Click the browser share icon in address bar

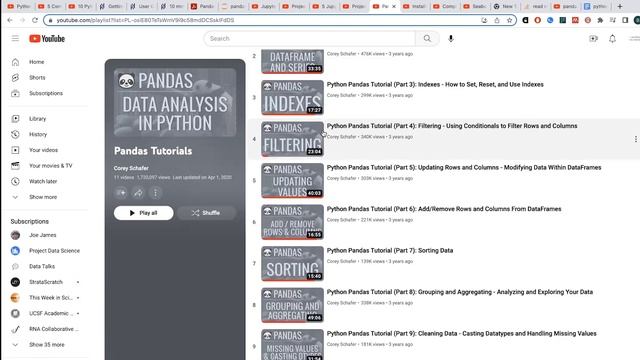click(x=497, y=20)
